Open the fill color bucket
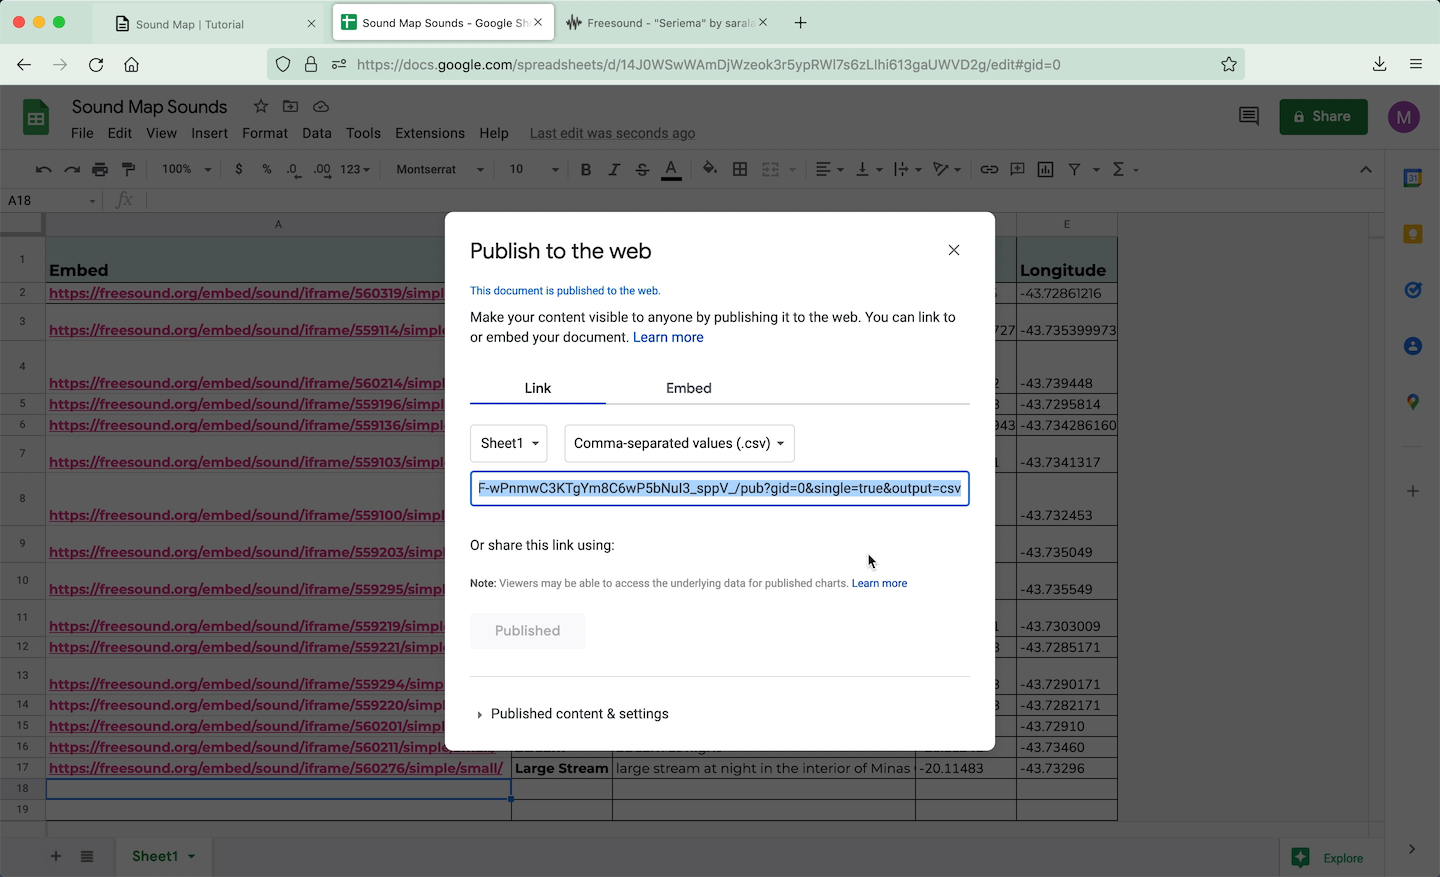Image resolution: width=1440 pixels, height=877 pixels. tap(710, 170)
